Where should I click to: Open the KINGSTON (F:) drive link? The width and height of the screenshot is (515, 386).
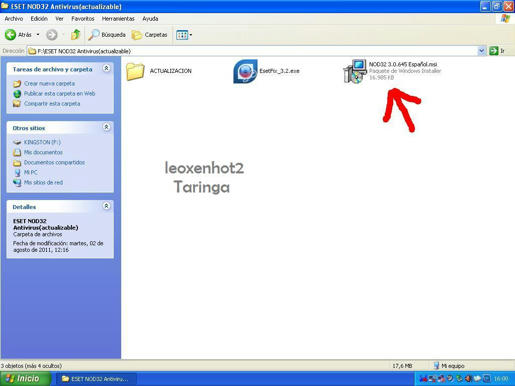coord(42,142)
